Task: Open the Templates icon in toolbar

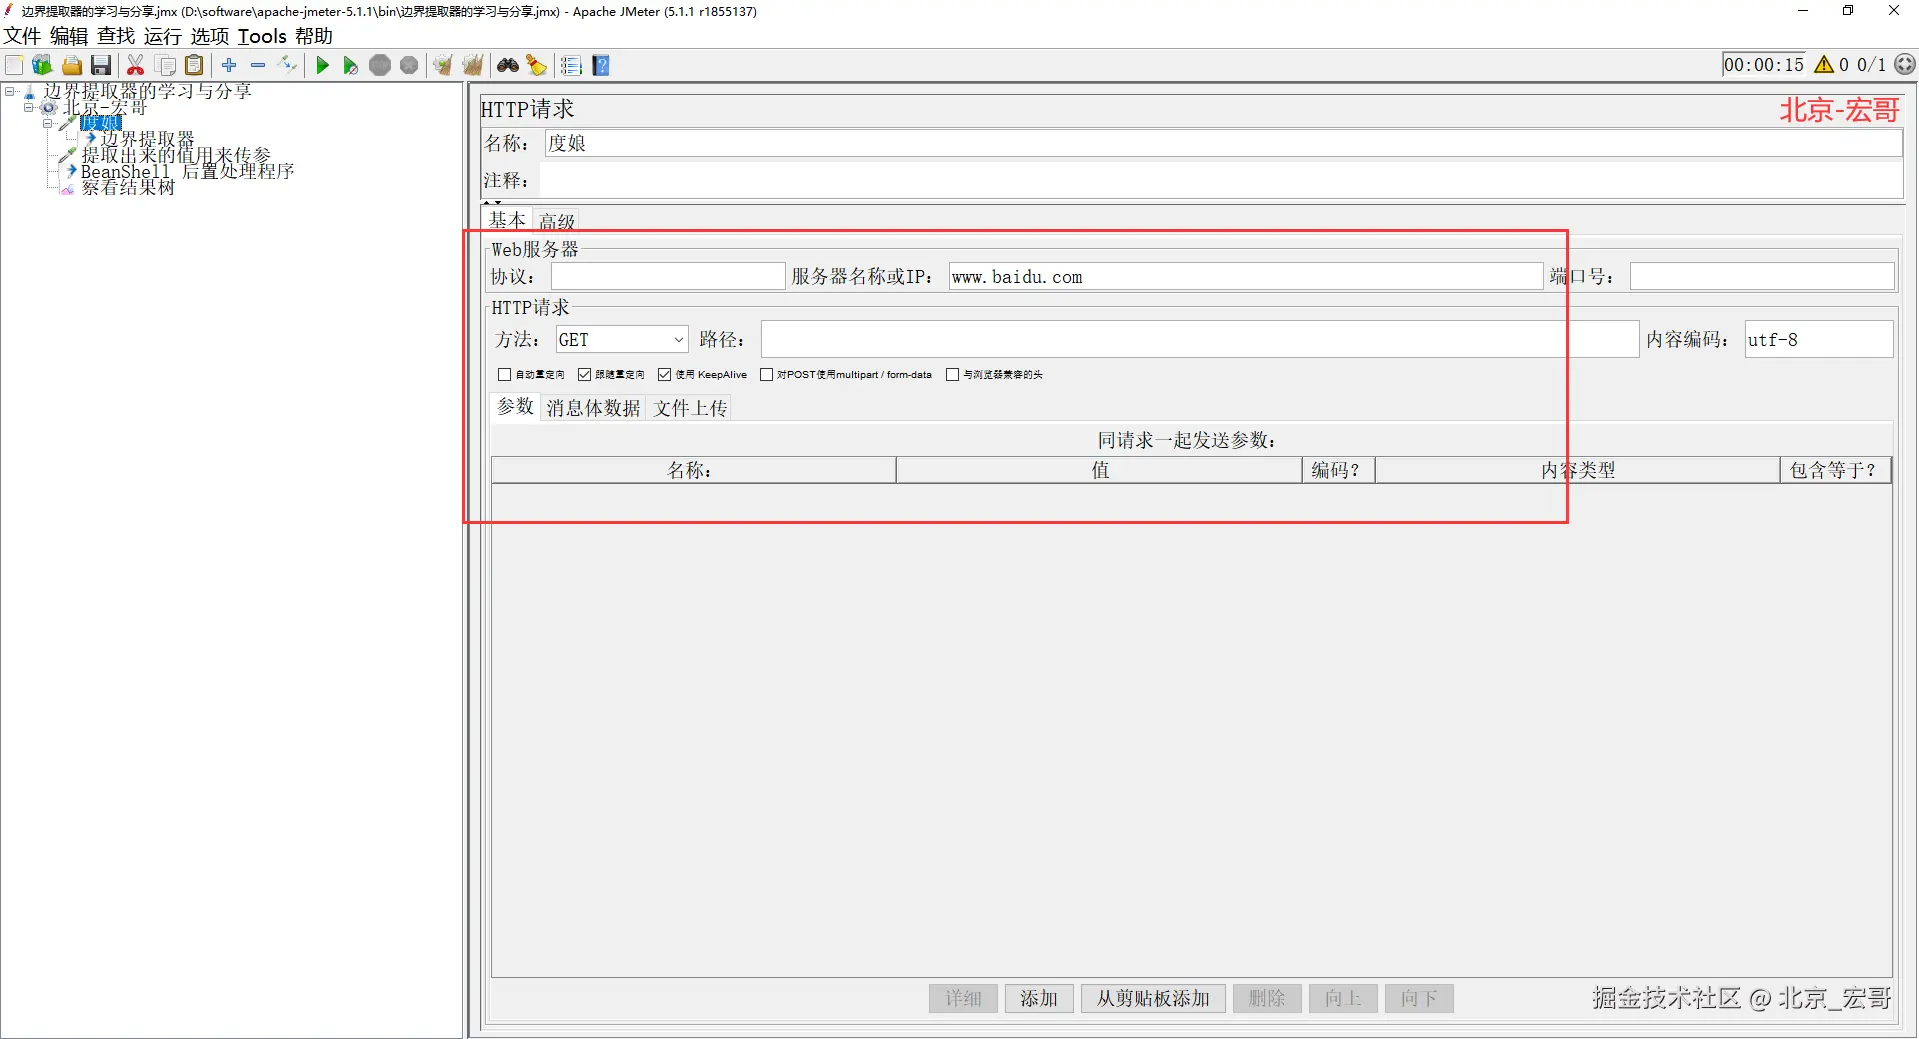Action: click(x=42, y=66)
